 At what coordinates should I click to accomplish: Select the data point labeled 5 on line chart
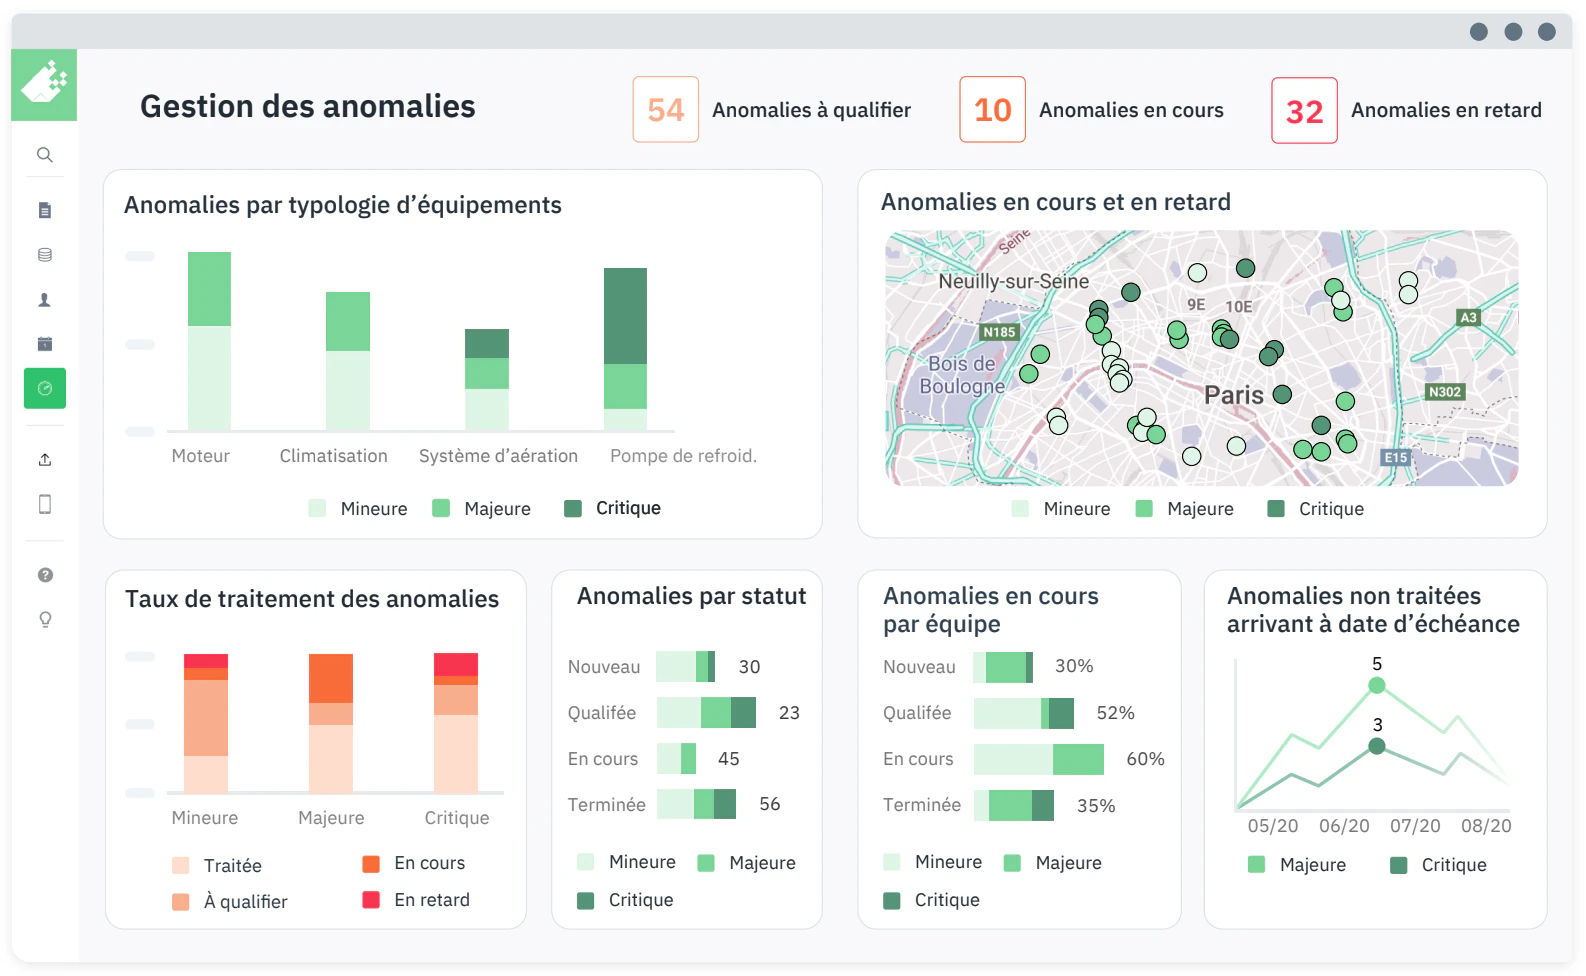(x=1377, y=685)
